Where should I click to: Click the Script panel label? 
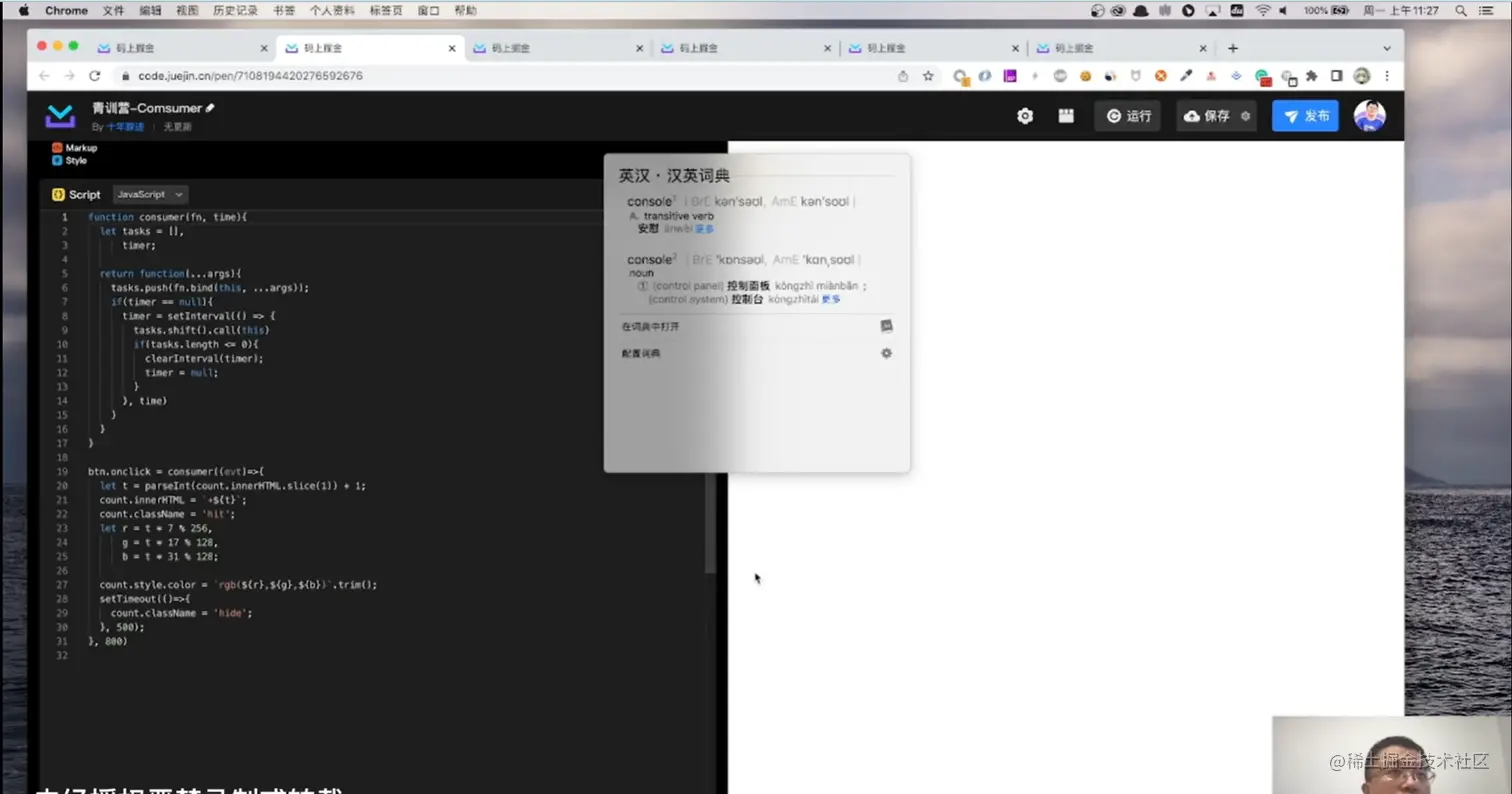76,194
